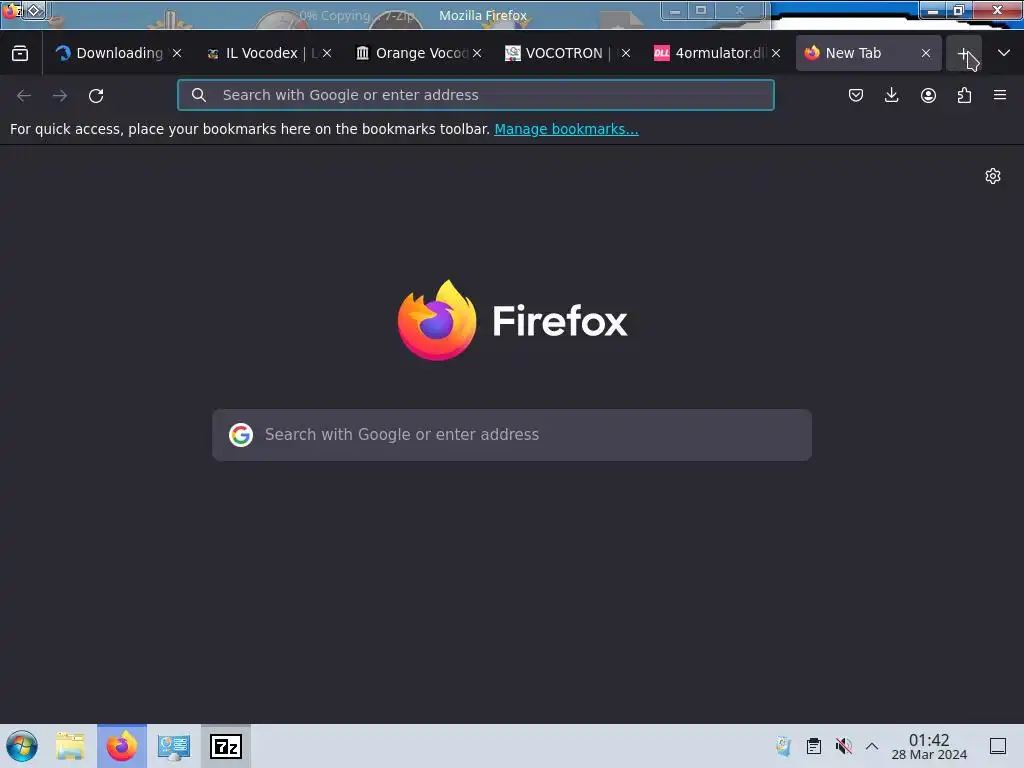Click the central Google search box

[512, 435]
